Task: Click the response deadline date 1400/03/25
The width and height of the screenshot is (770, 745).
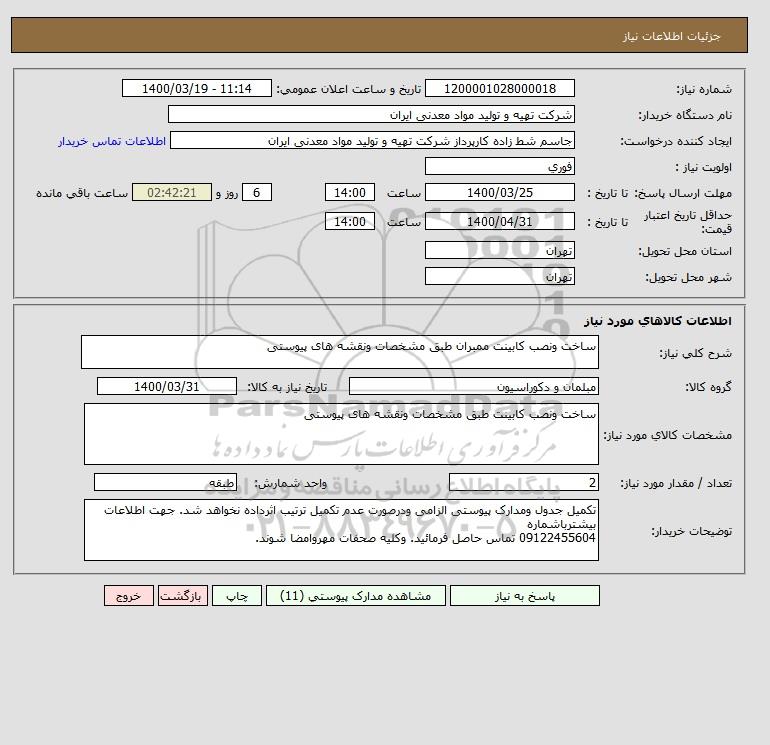Action: (x=499, y=193)
